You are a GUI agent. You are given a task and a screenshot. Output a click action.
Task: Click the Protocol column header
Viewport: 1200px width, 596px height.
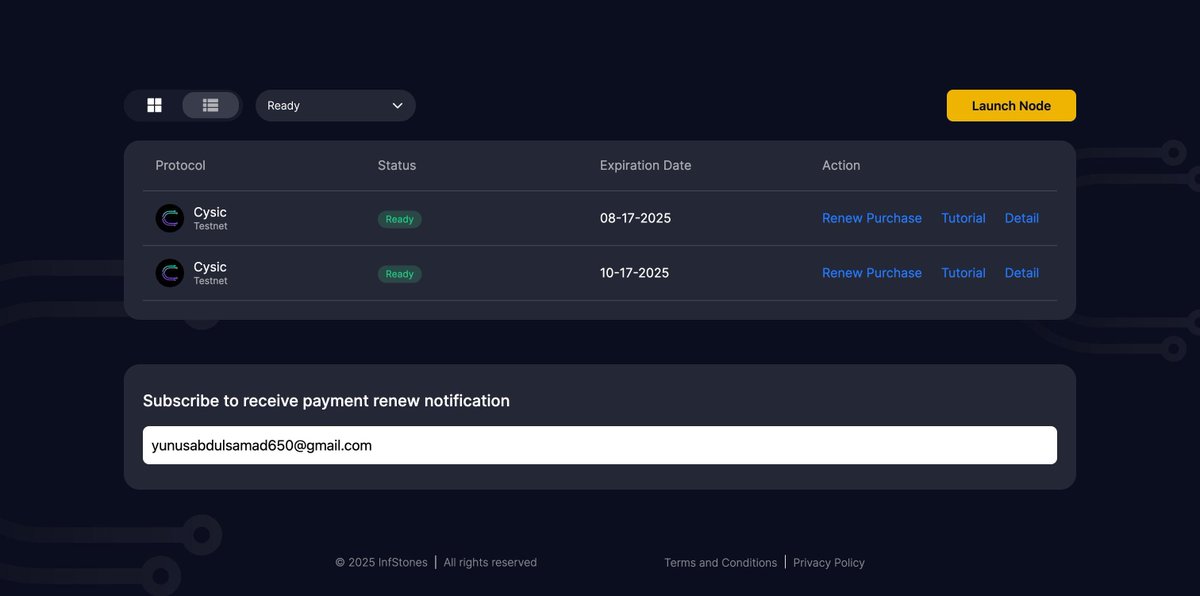[x=180, y=165]
